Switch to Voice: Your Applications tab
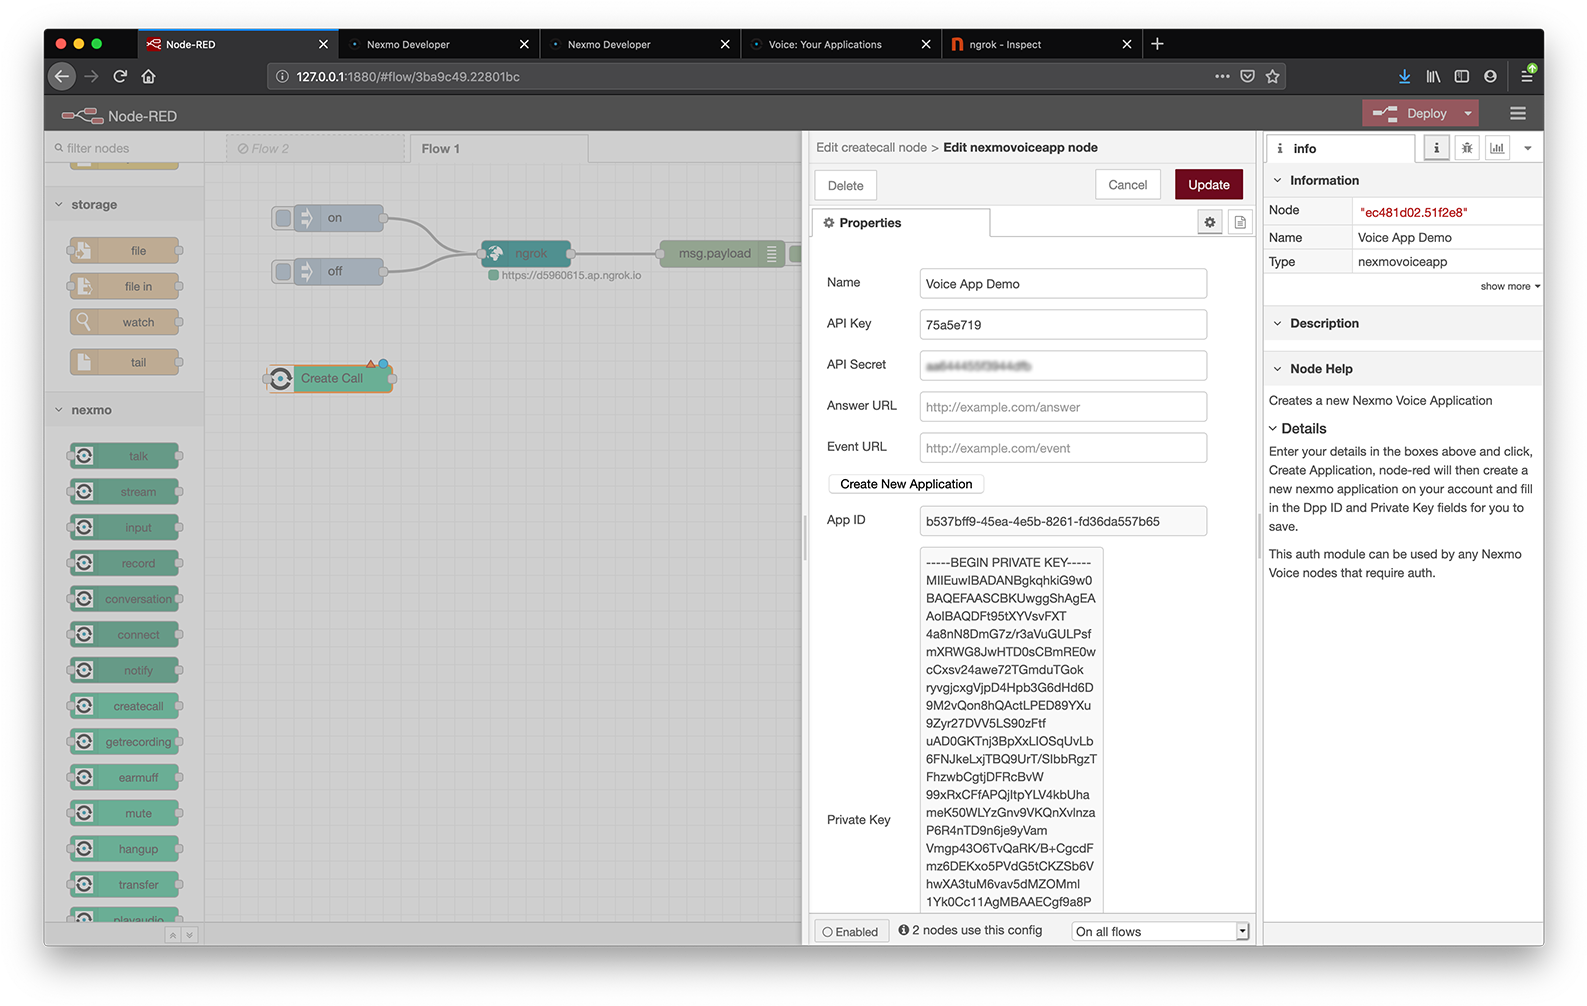This screenshot has width=1587, height=1006. 840,44
